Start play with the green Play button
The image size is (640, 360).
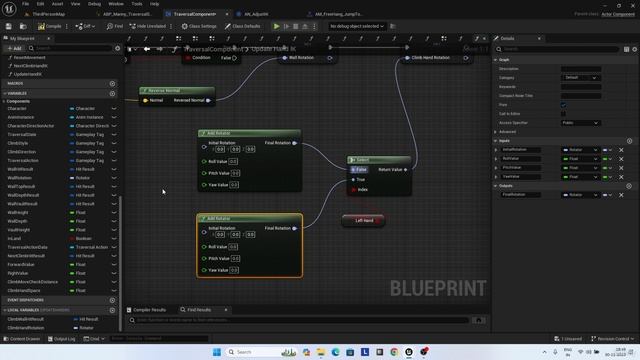point(276,26)
